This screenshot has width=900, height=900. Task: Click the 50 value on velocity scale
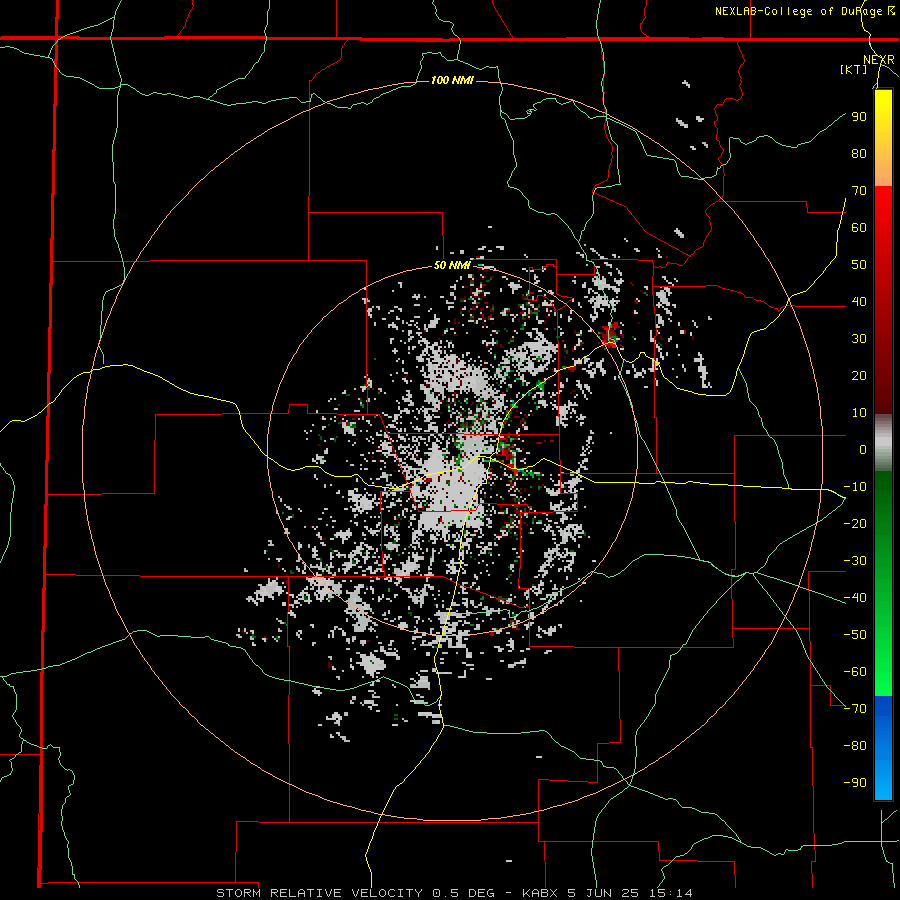tap(859, 265)
